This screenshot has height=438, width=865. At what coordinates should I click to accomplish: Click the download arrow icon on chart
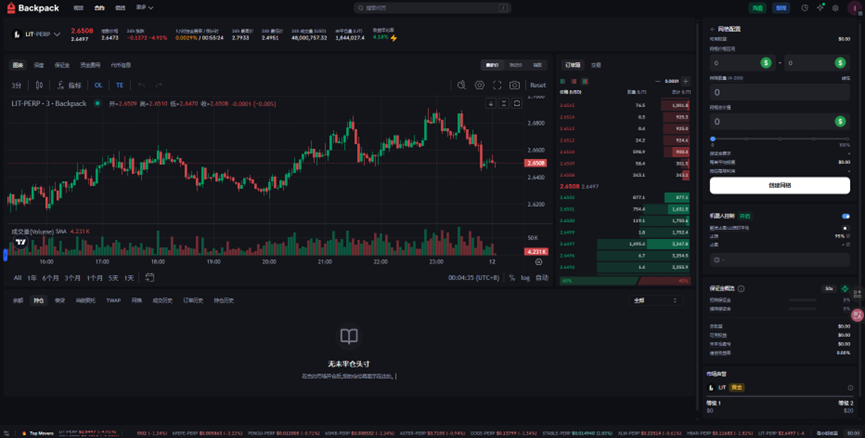tap(490, 103)
